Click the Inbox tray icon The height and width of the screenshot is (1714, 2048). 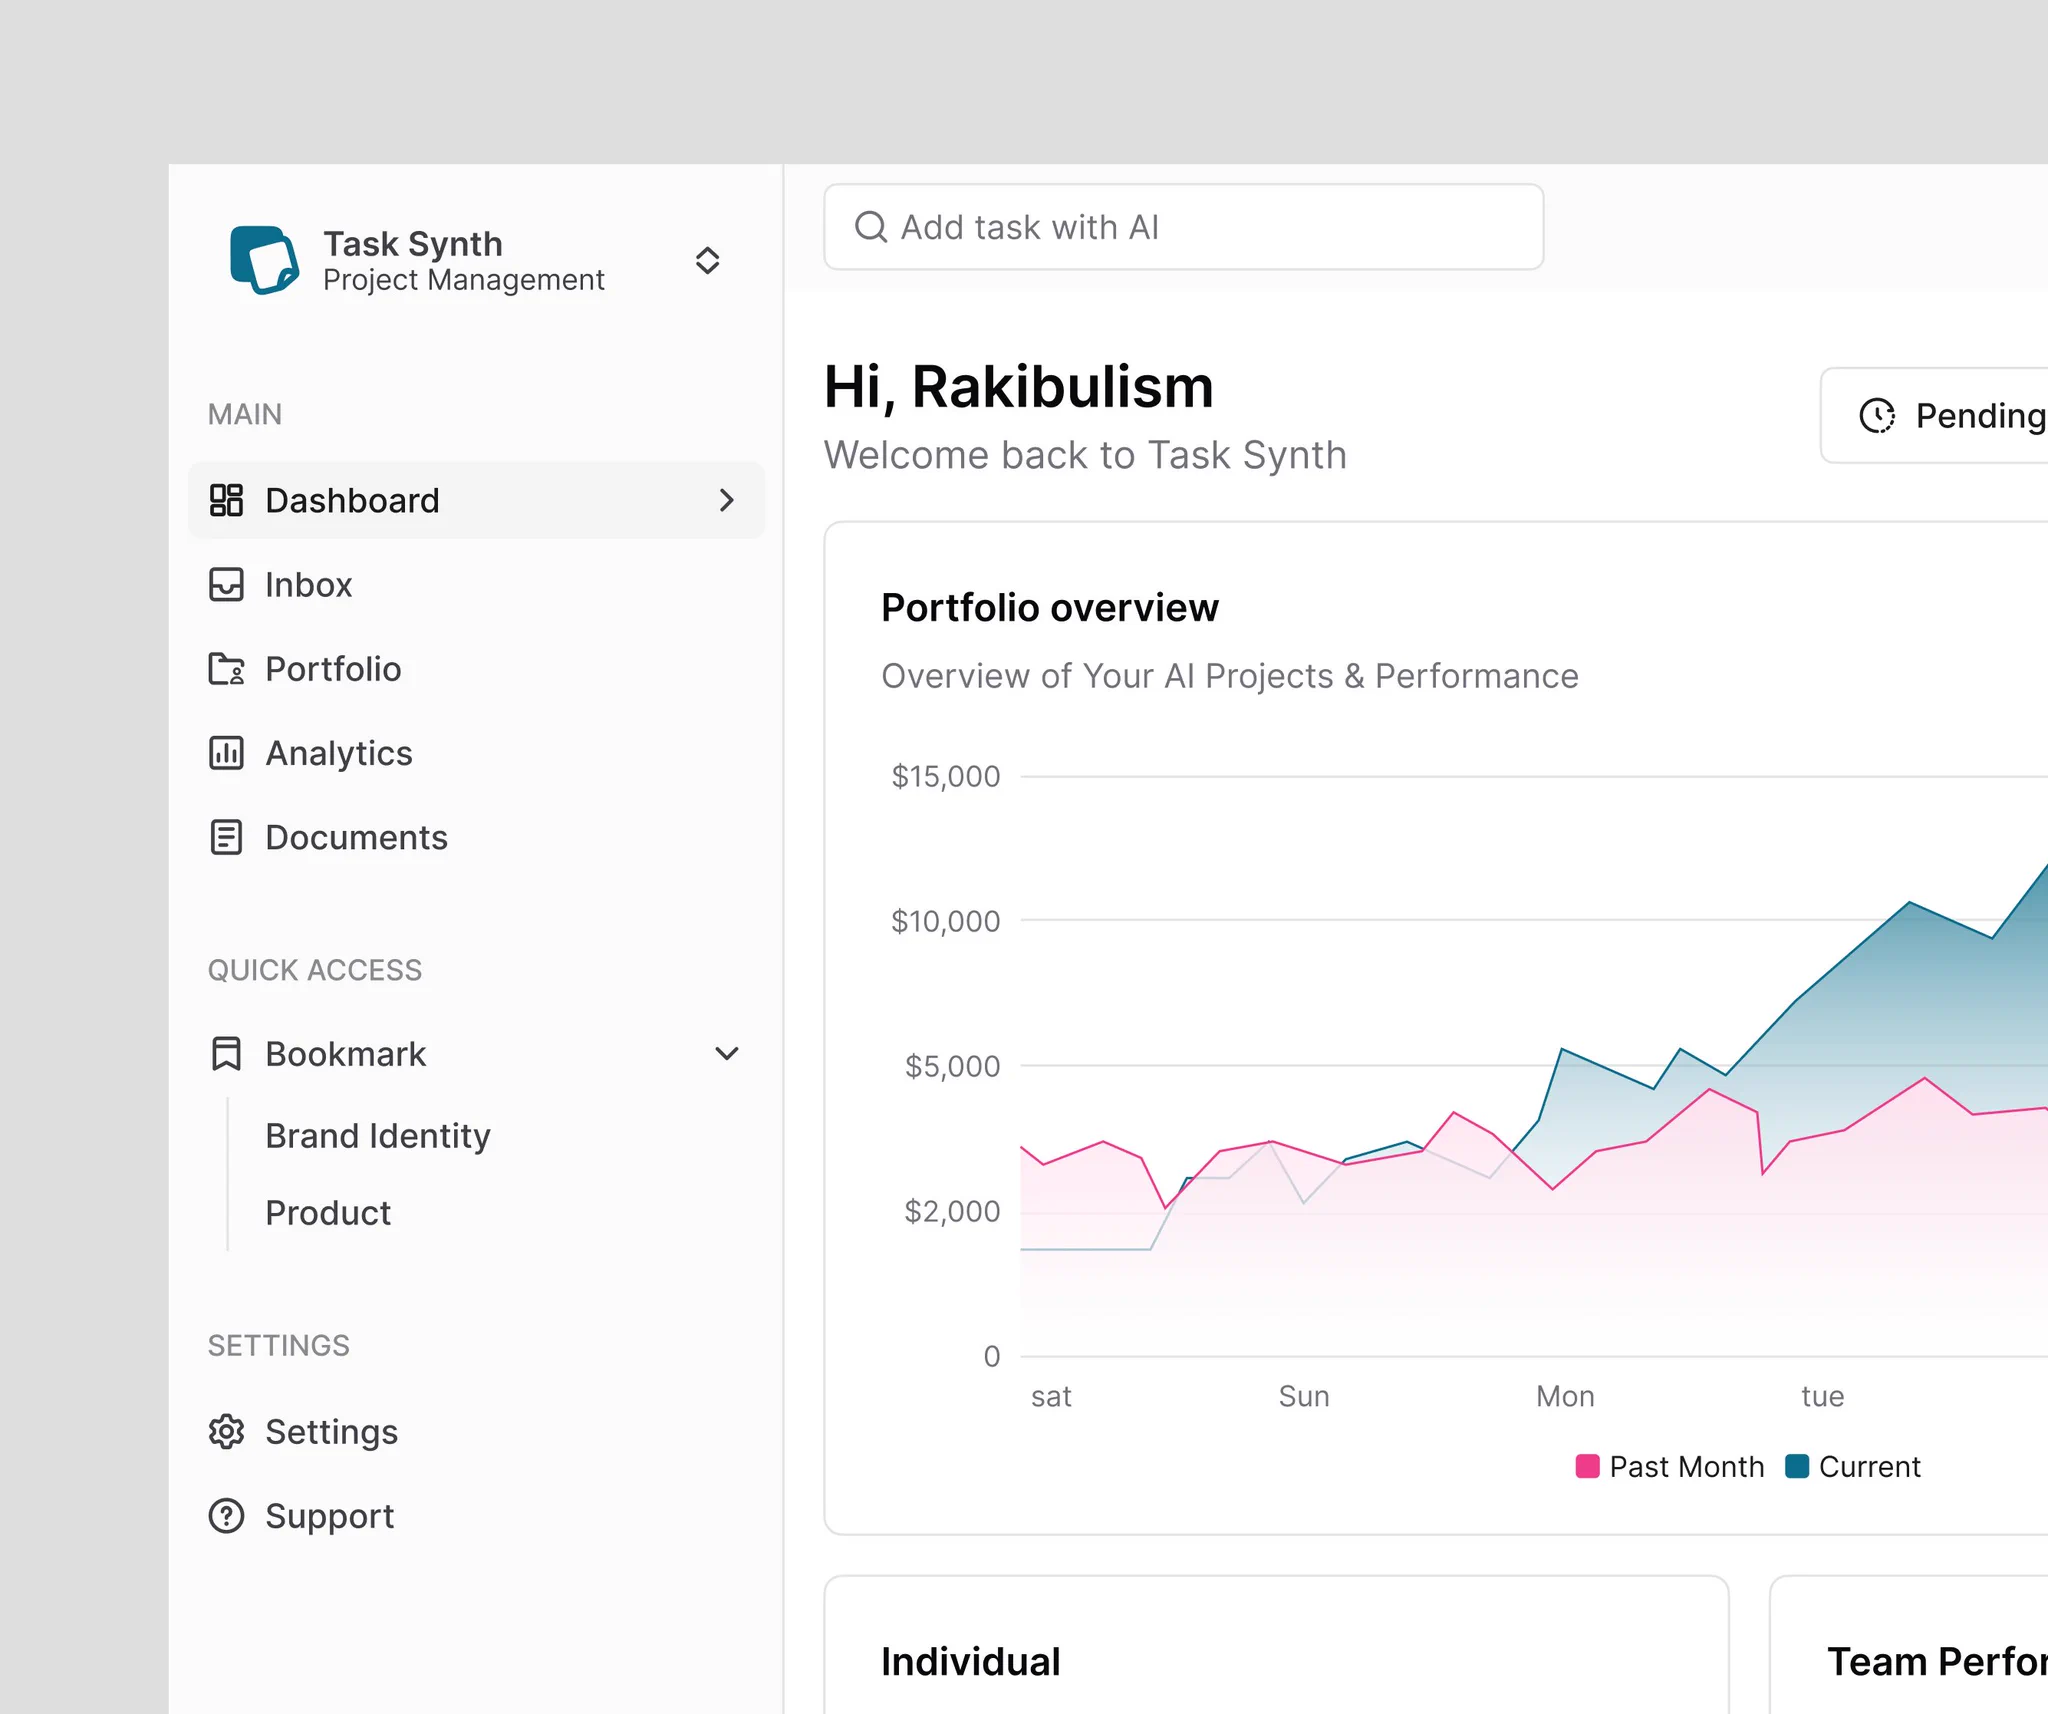(x=226, y=584)
